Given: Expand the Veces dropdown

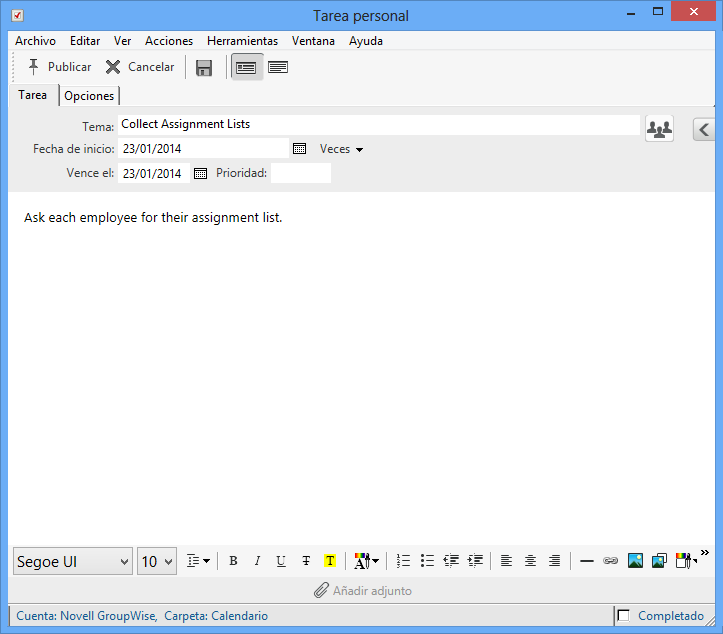Looking at the screenshot, I should (341, 149).
